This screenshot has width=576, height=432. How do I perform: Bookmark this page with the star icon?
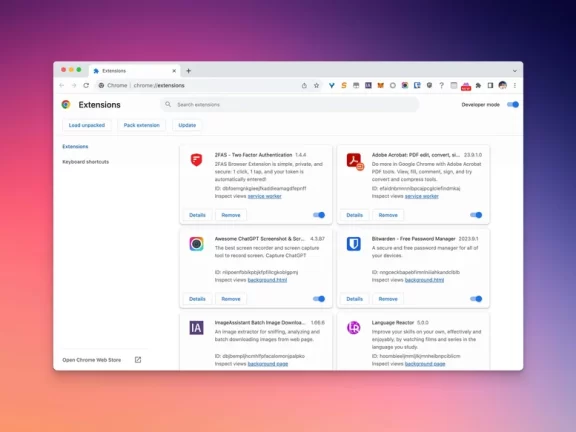tap(316, 86)
